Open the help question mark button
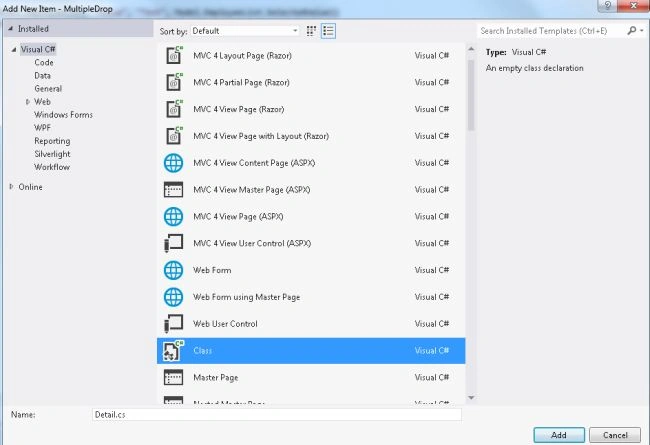The height and width of the screenshot is (445, 650). [608, 5]
